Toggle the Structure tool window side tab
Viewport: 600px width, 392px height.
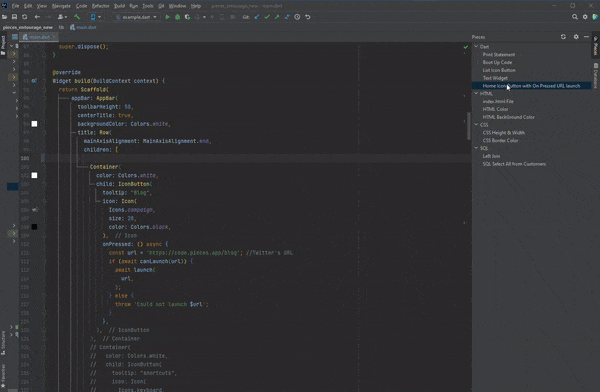point(3,343)
